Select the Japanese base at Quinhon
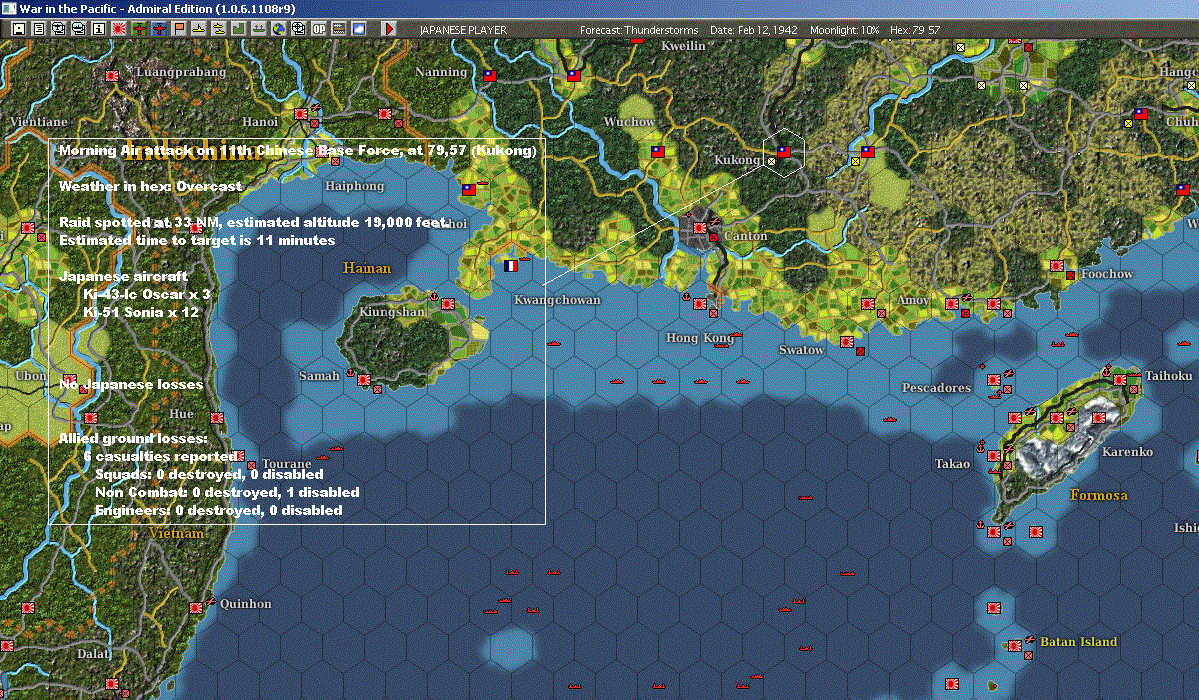The image size is (1199, 700). coord(196,608)
